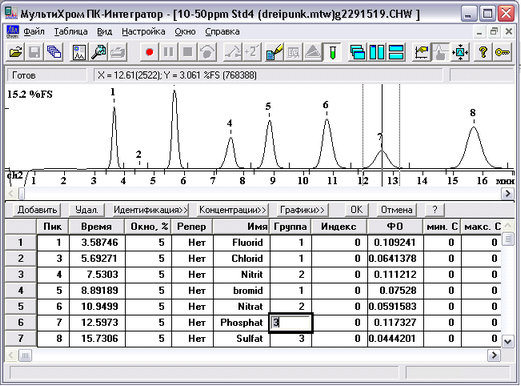Select time value 12.5973

(x=97, y=322)
